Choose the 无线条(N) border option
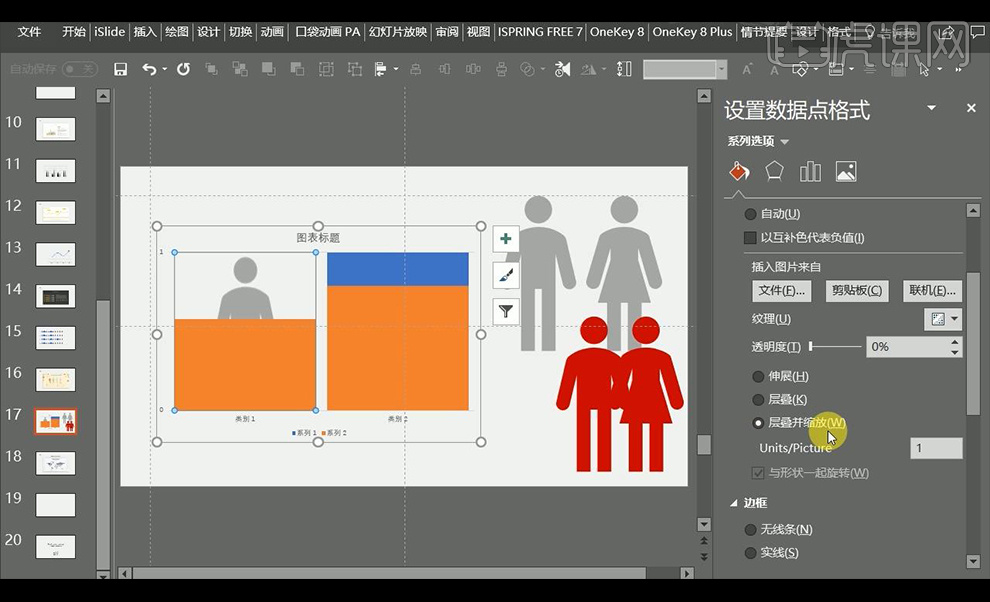This screenshot has width=990, height=602. pos(752,529)
